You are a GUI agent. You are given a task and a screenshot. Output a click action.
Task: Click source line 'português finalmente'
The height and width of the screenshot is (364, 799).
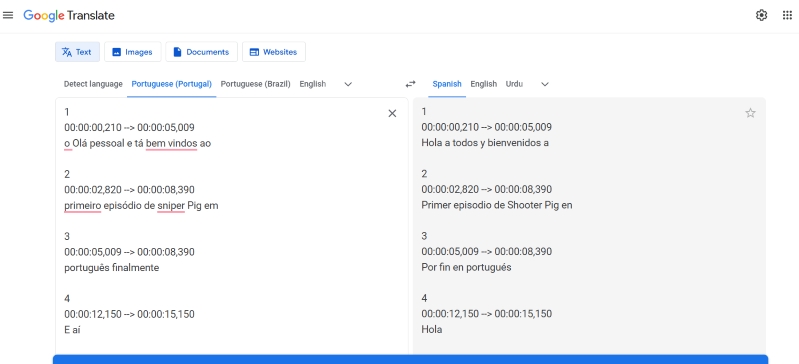click(112, 268)
